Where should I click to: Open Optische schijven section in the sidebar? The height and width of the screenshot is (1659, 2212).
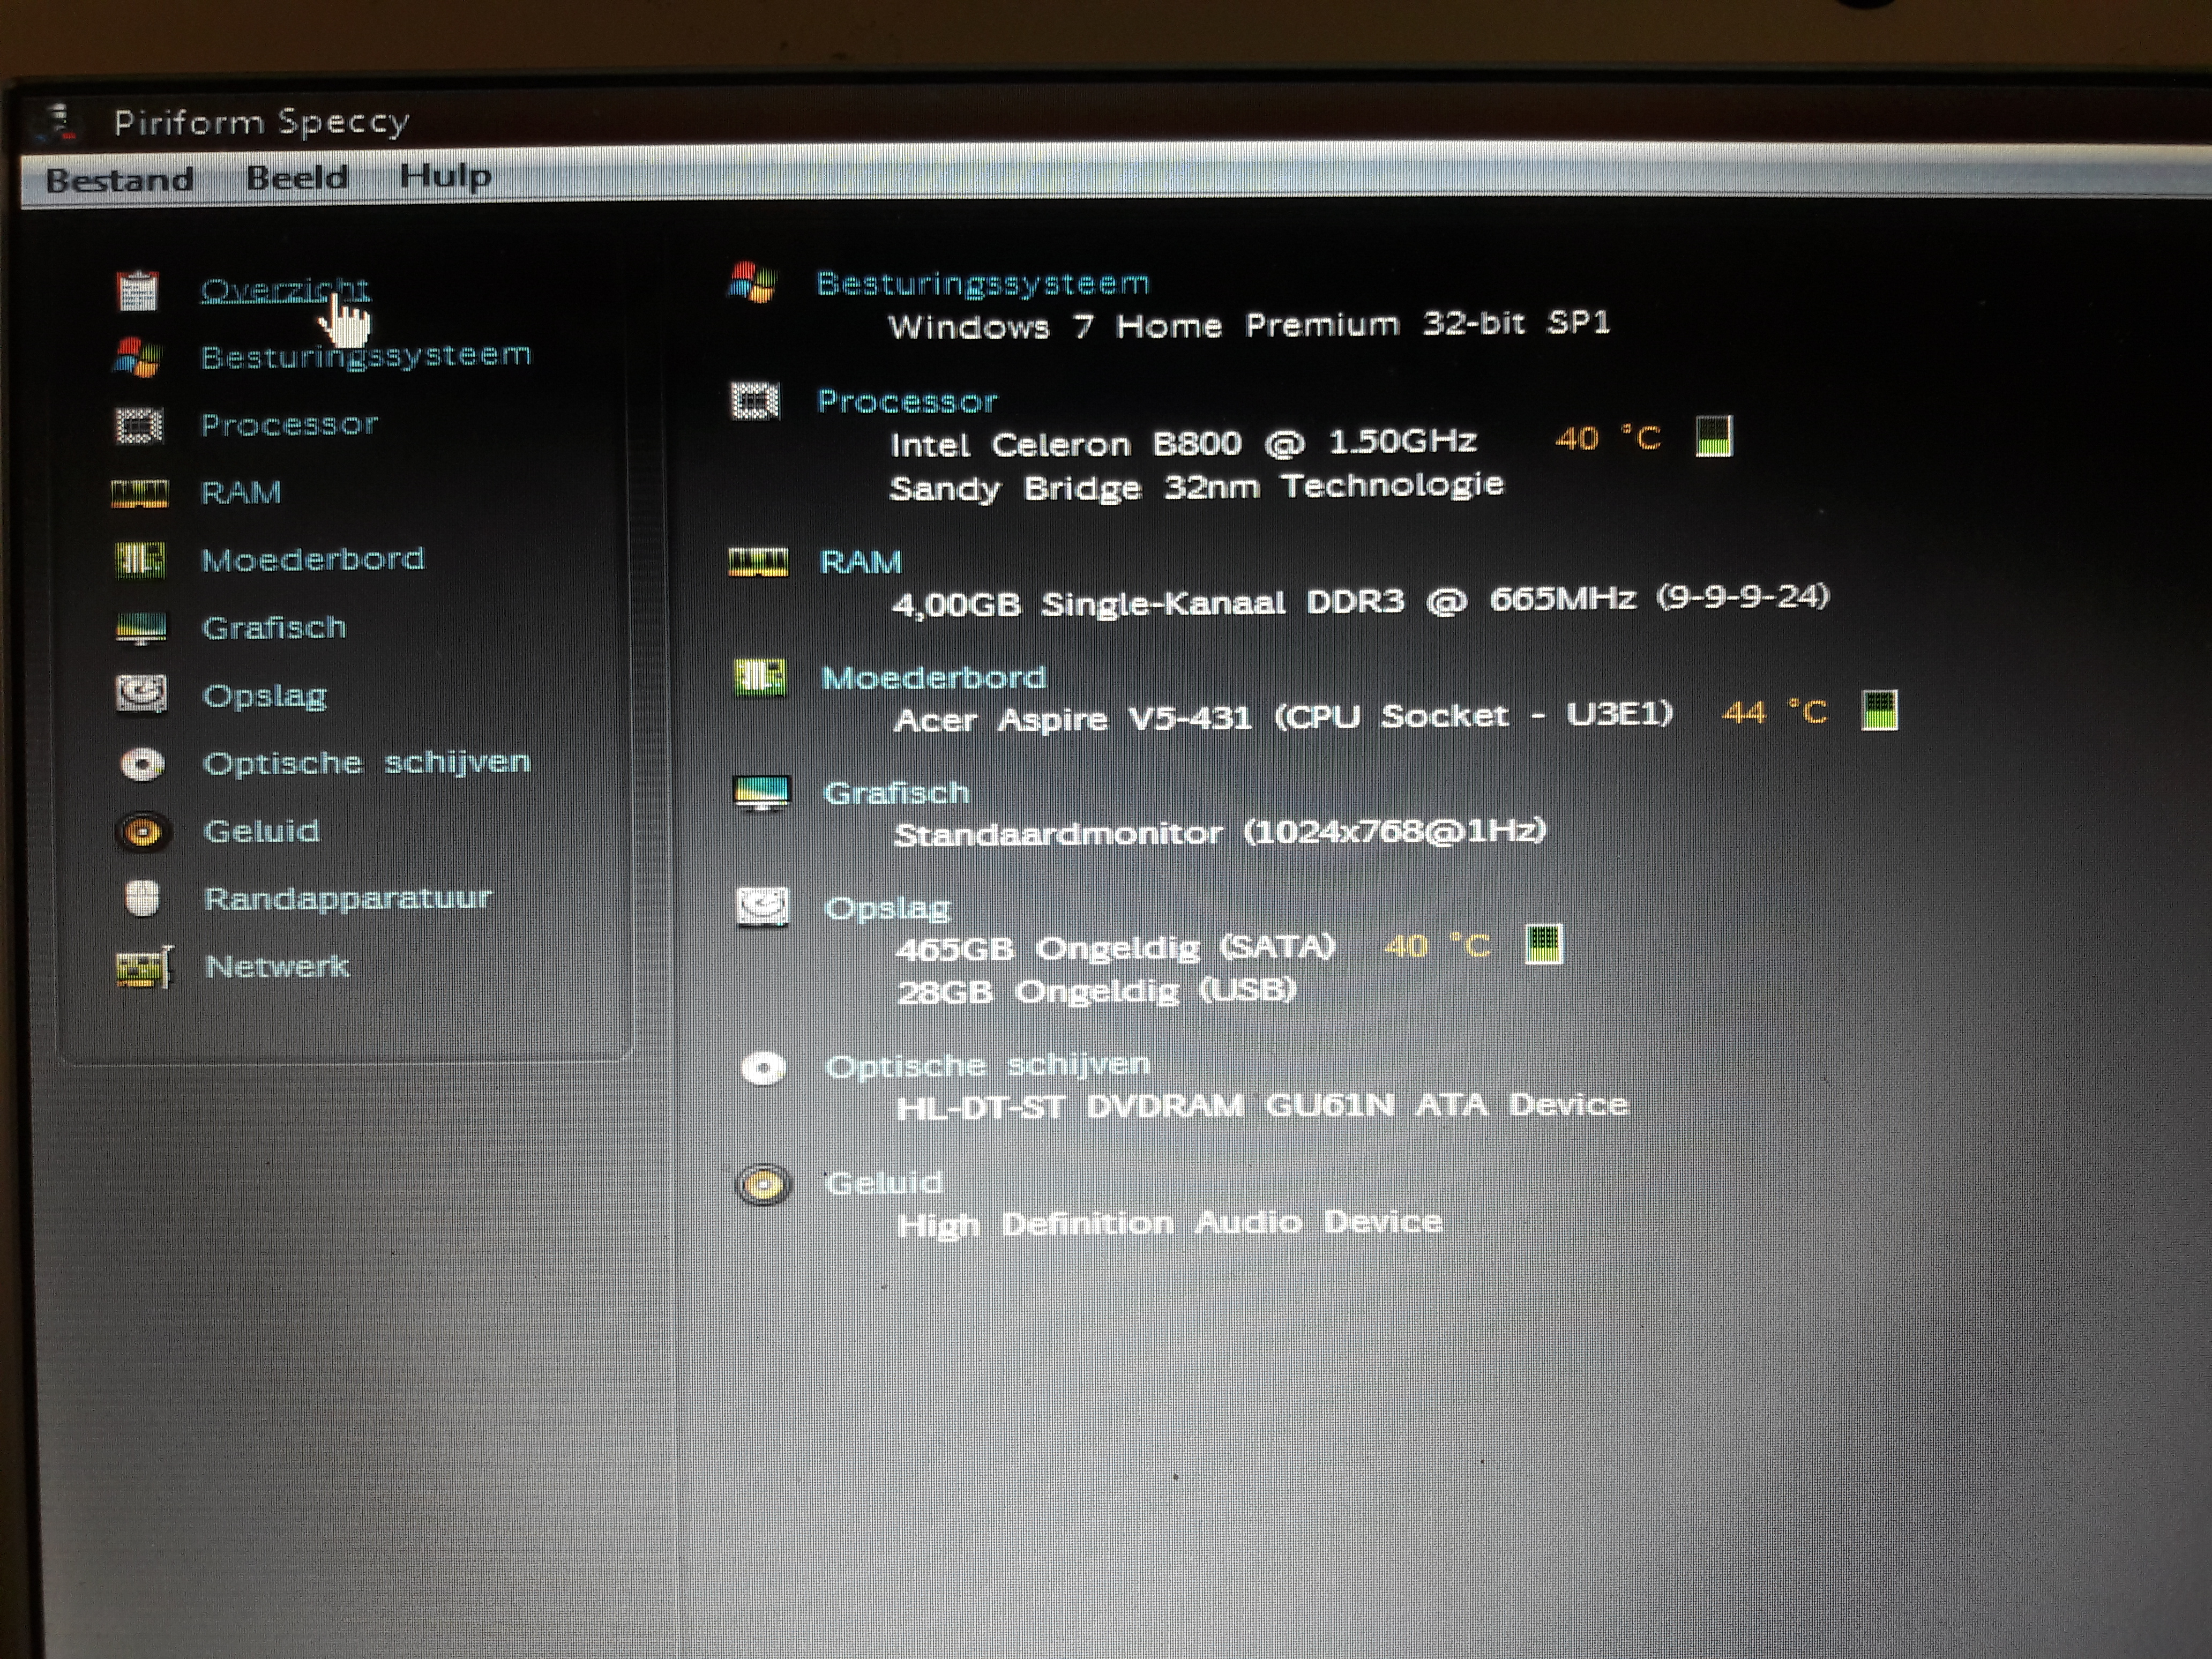pos(366,762)
